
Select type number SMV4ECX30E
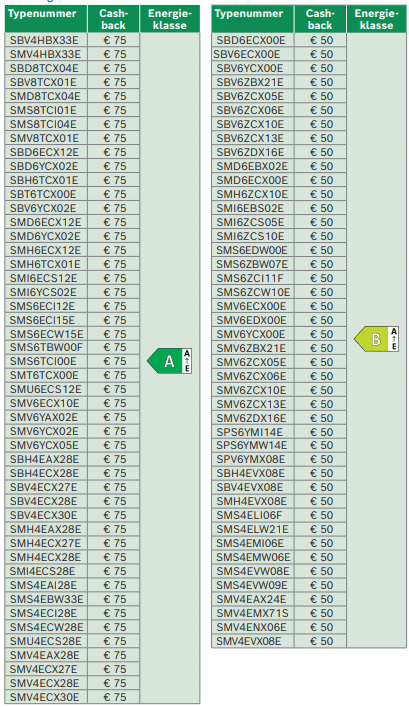[44, 697]
